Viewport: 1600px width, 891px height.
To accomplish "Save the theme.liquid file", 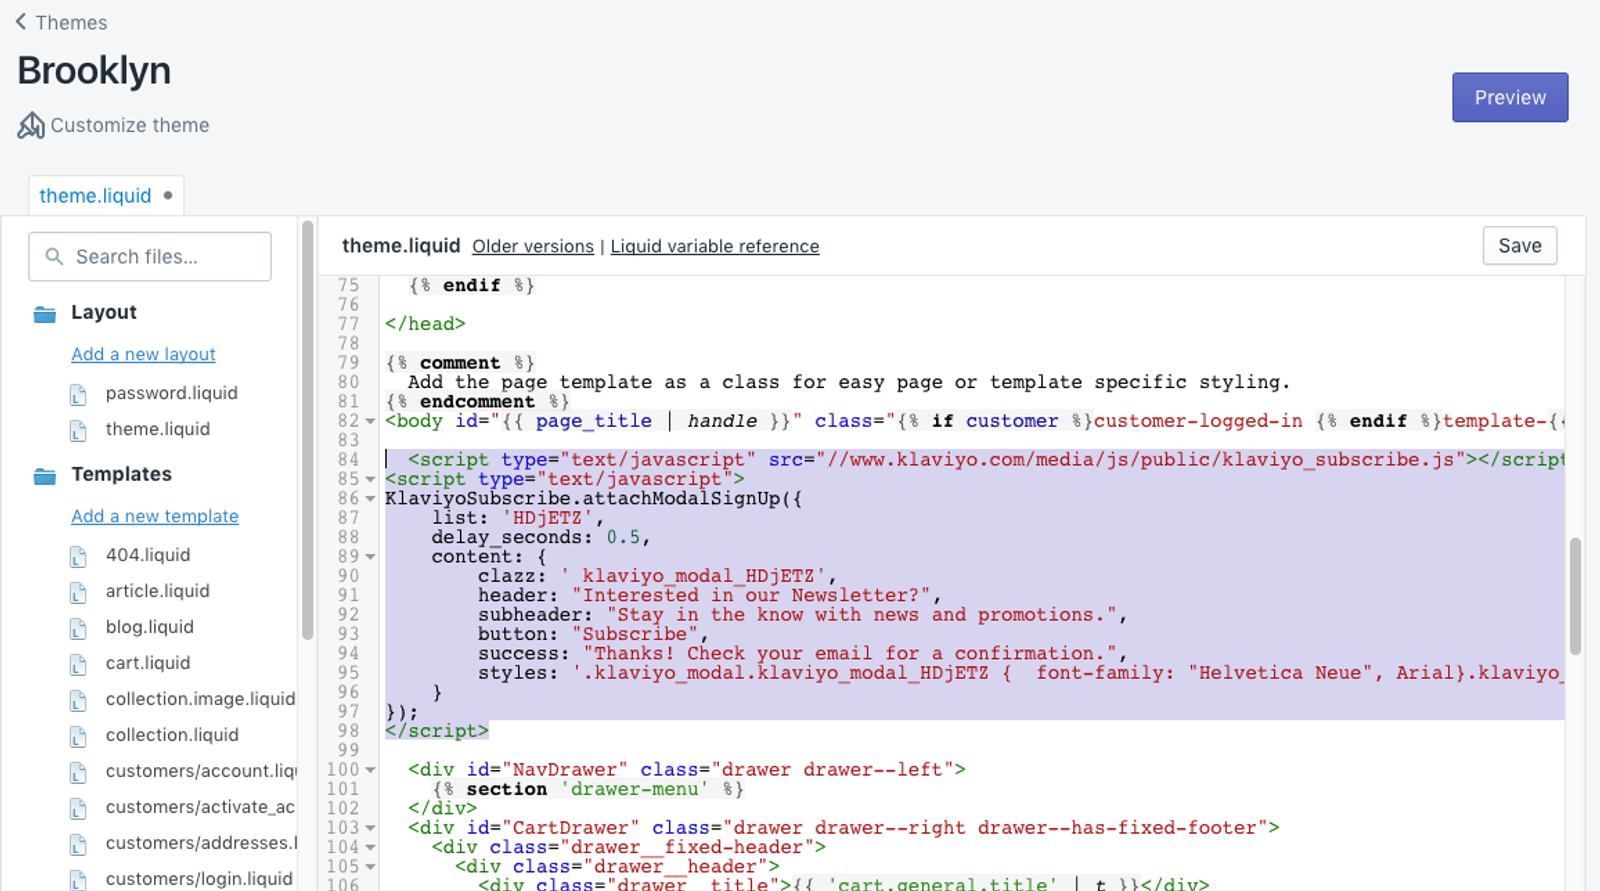I will [x=1519, y=246].
